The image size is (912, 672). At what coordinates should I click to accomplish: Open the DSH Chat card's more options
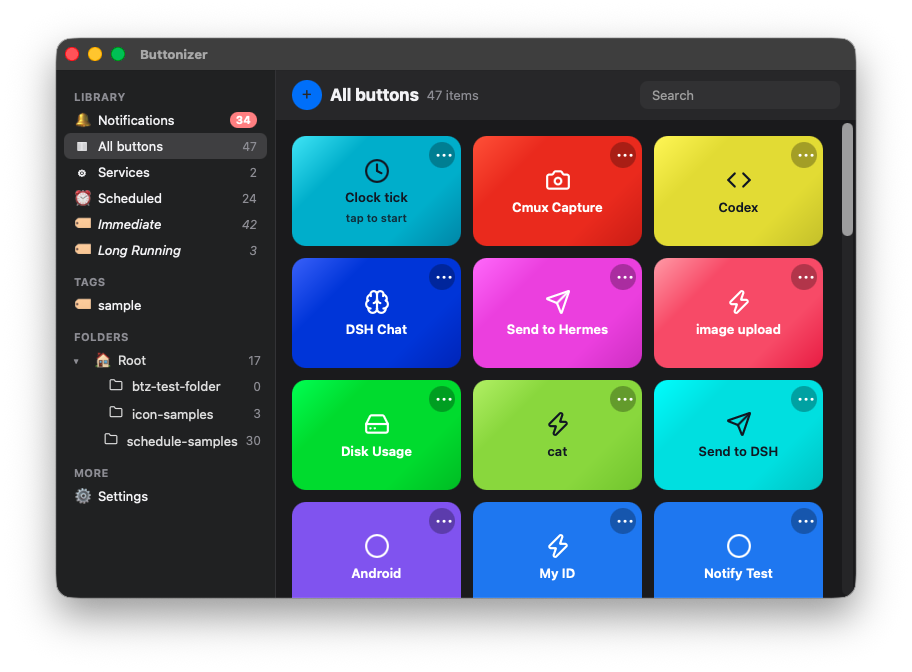(442, 278)
